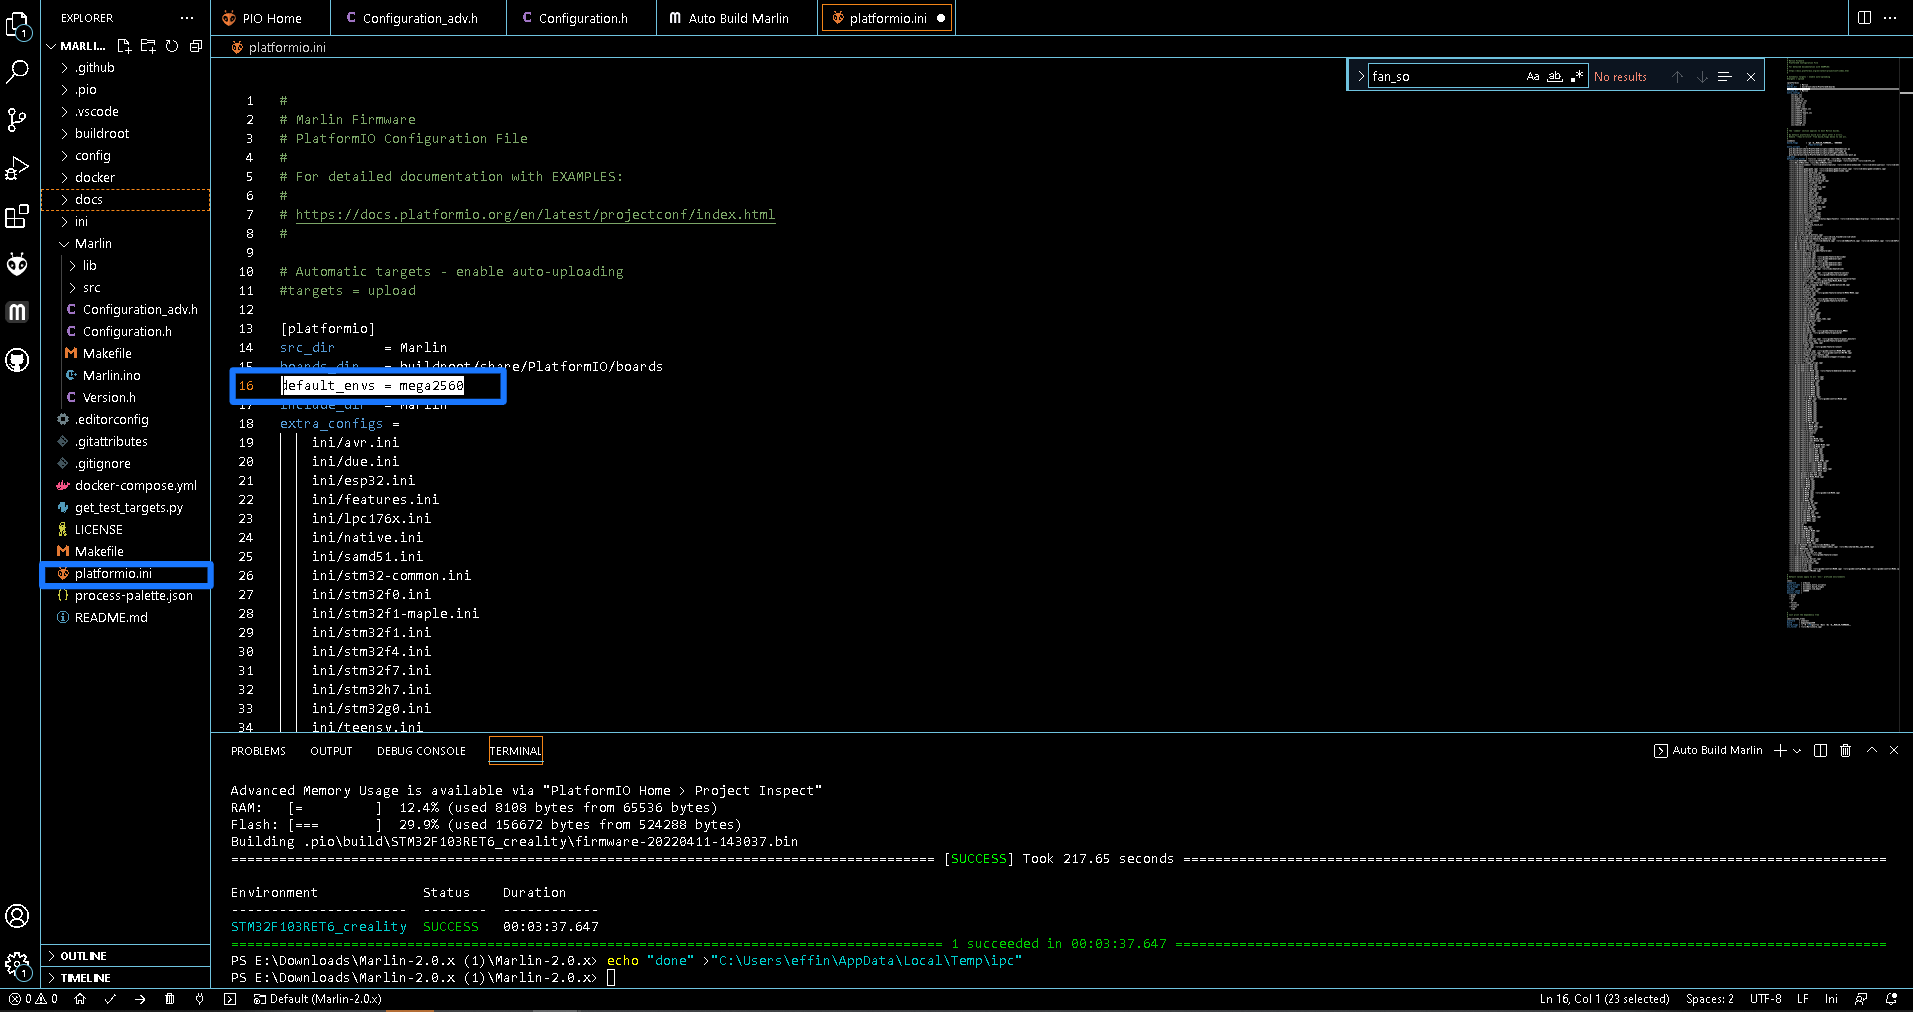Image resolution: width=1913 pixels, height=1012 pixels.
Task: Expand the OUTLINE section
Action: [83, 956]
